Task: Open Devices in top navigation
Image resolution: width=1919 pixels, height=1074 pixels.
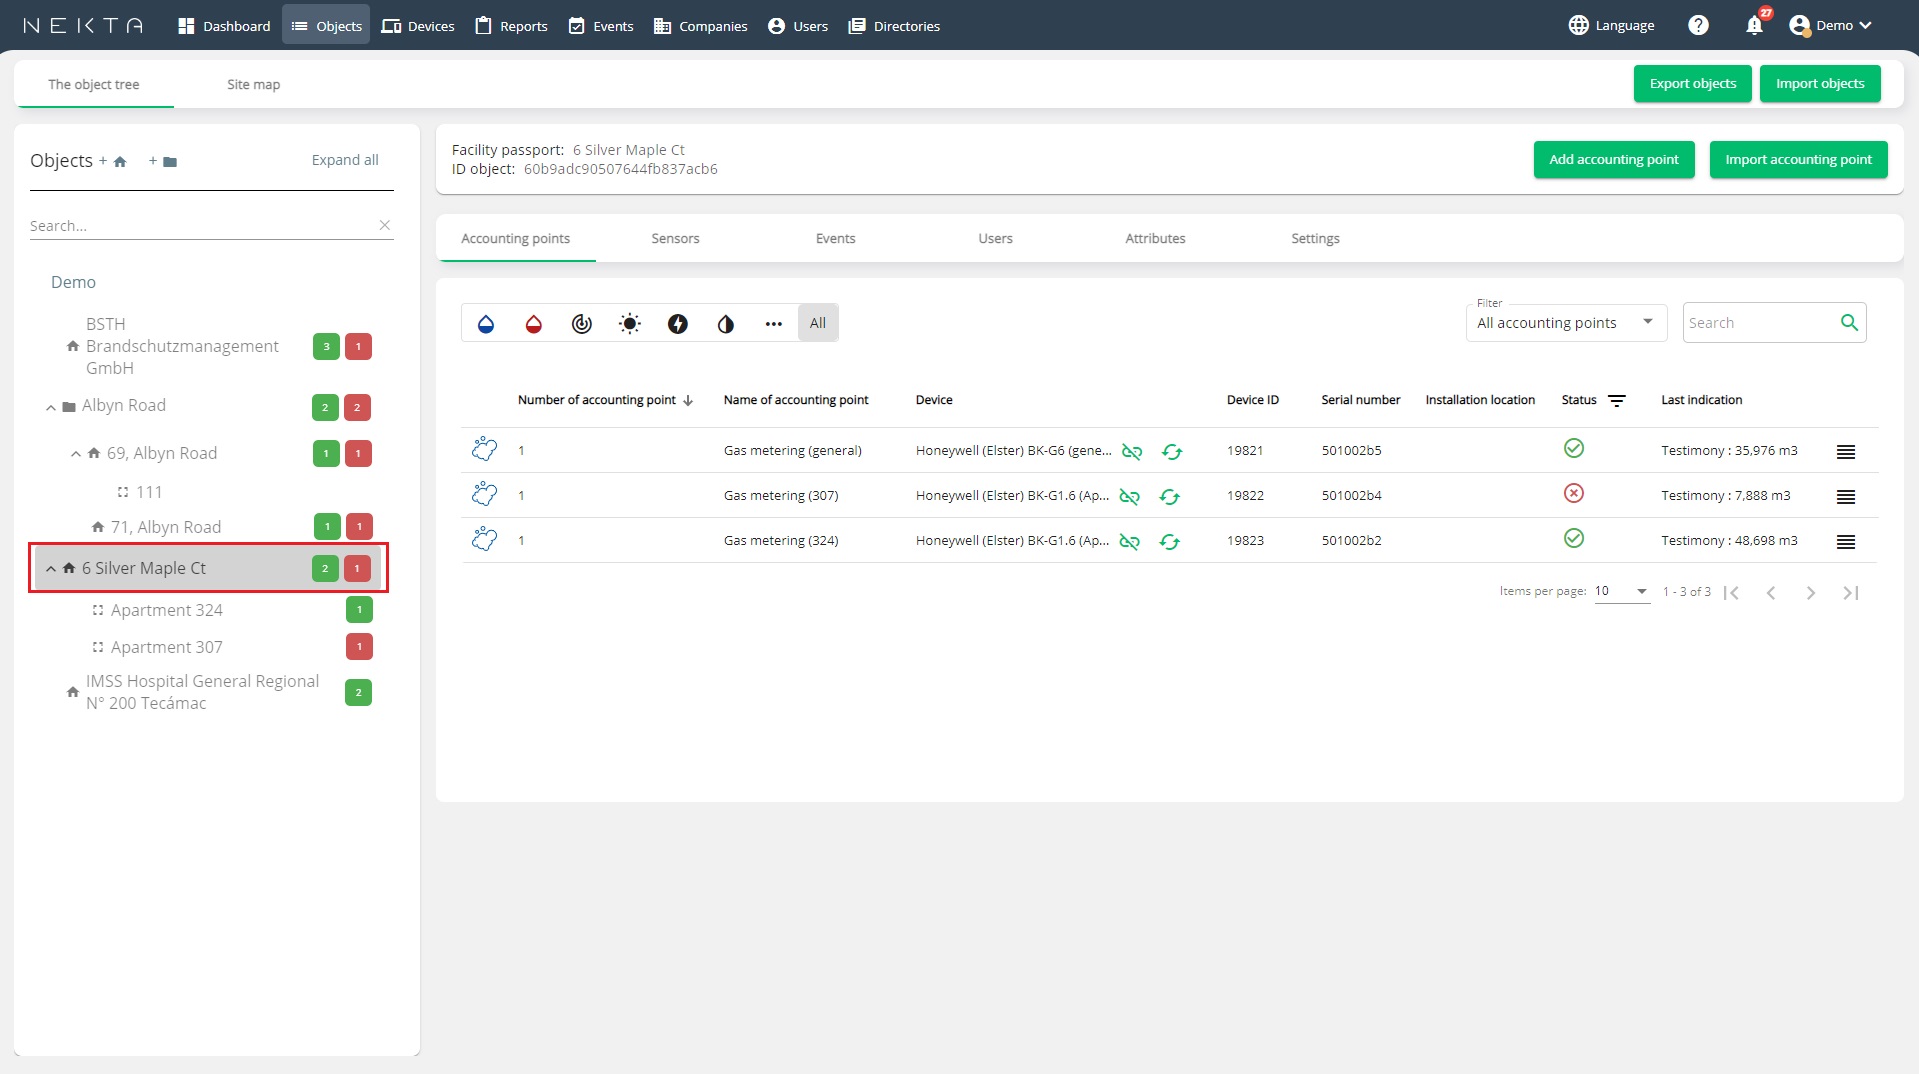Action: pos(418,25)
